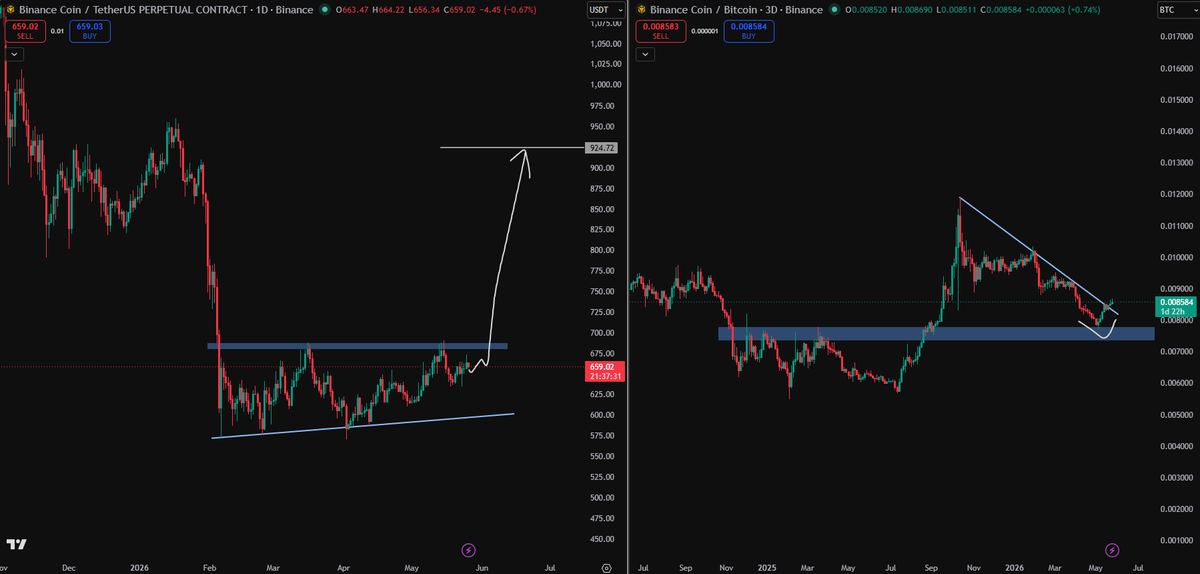Click the 659.03 BUY button
The height and width of the screenshot is (574, 1200).
(90, 30)
